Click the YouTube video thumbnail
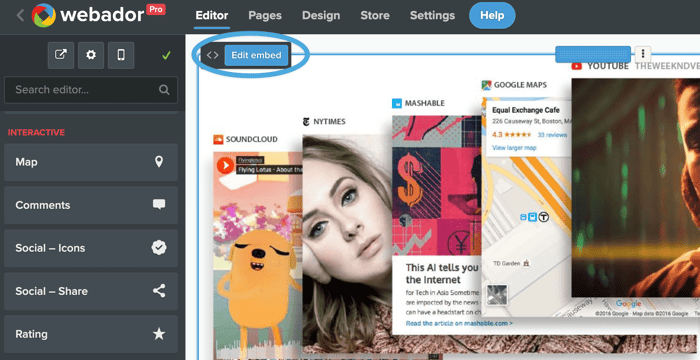The width and height of the screenshot is (700, 360). [x=636, y=188]
